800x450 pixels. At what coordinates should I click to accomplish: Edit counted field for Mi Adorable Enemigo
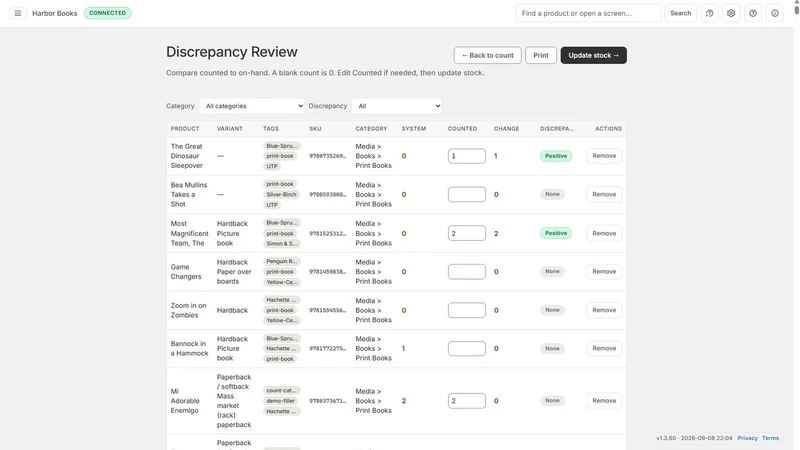tap(467, 401)
